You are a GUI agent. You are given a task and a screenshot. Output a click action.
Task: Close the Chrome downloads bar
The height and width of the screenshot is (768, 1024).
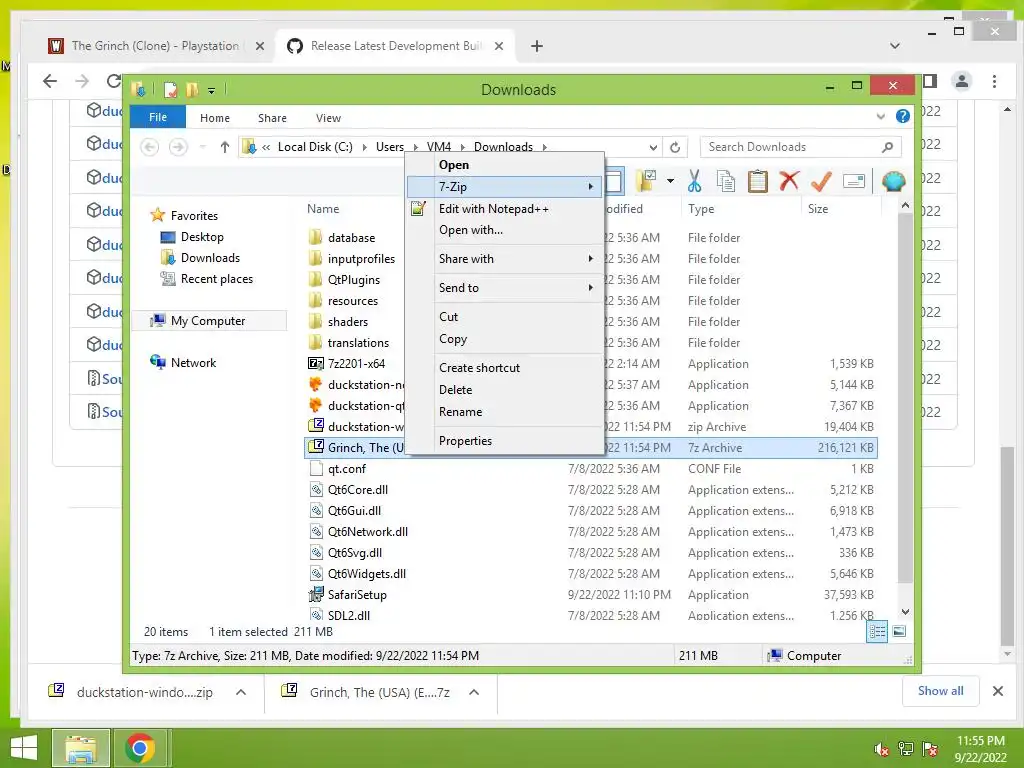coord(998,691)
